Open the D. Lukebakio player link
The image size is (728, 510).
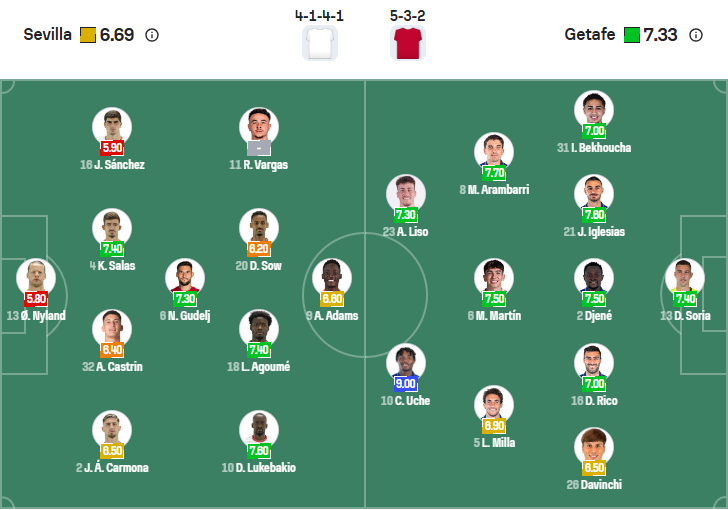[x=258, y=468]
